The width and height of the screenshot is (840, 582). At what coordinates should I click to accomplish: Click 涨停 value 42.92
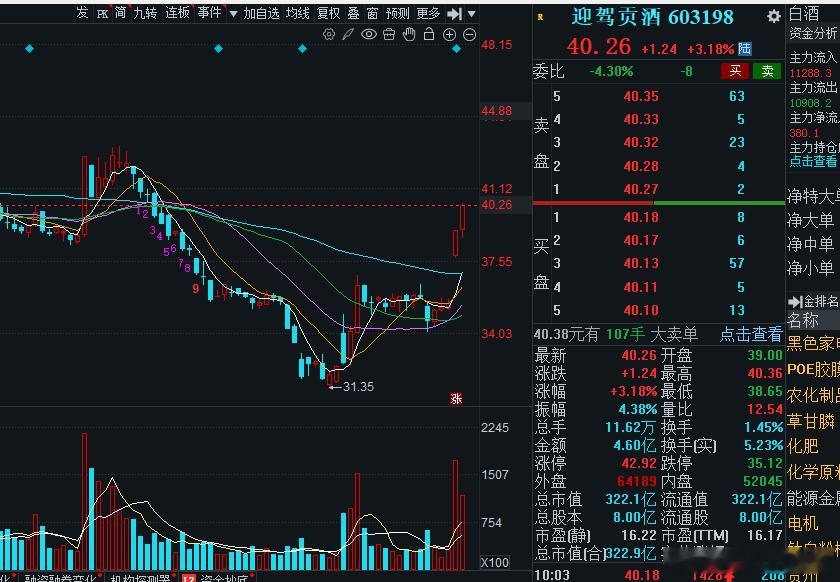(x=639, y=463)
